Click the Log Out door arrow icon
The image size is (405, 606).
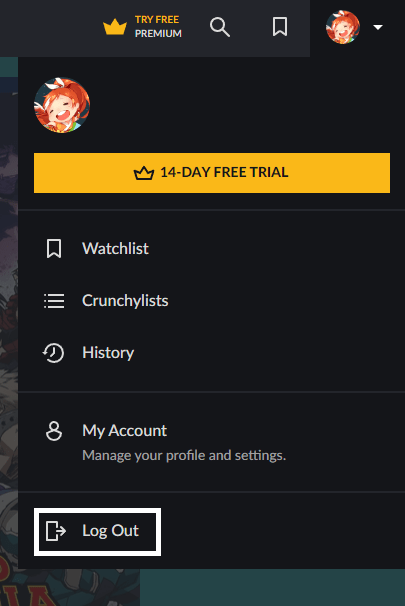tap(56, 531)
